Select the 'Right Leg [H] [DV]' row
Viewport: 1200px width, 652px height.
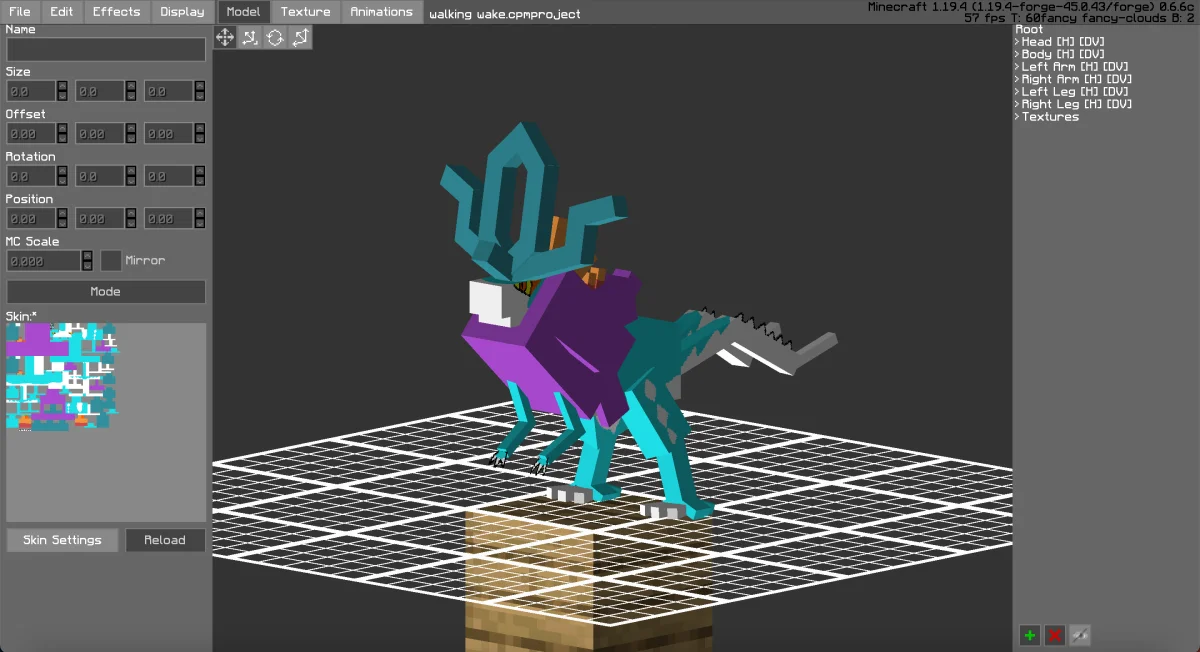tap(1077, 104)
